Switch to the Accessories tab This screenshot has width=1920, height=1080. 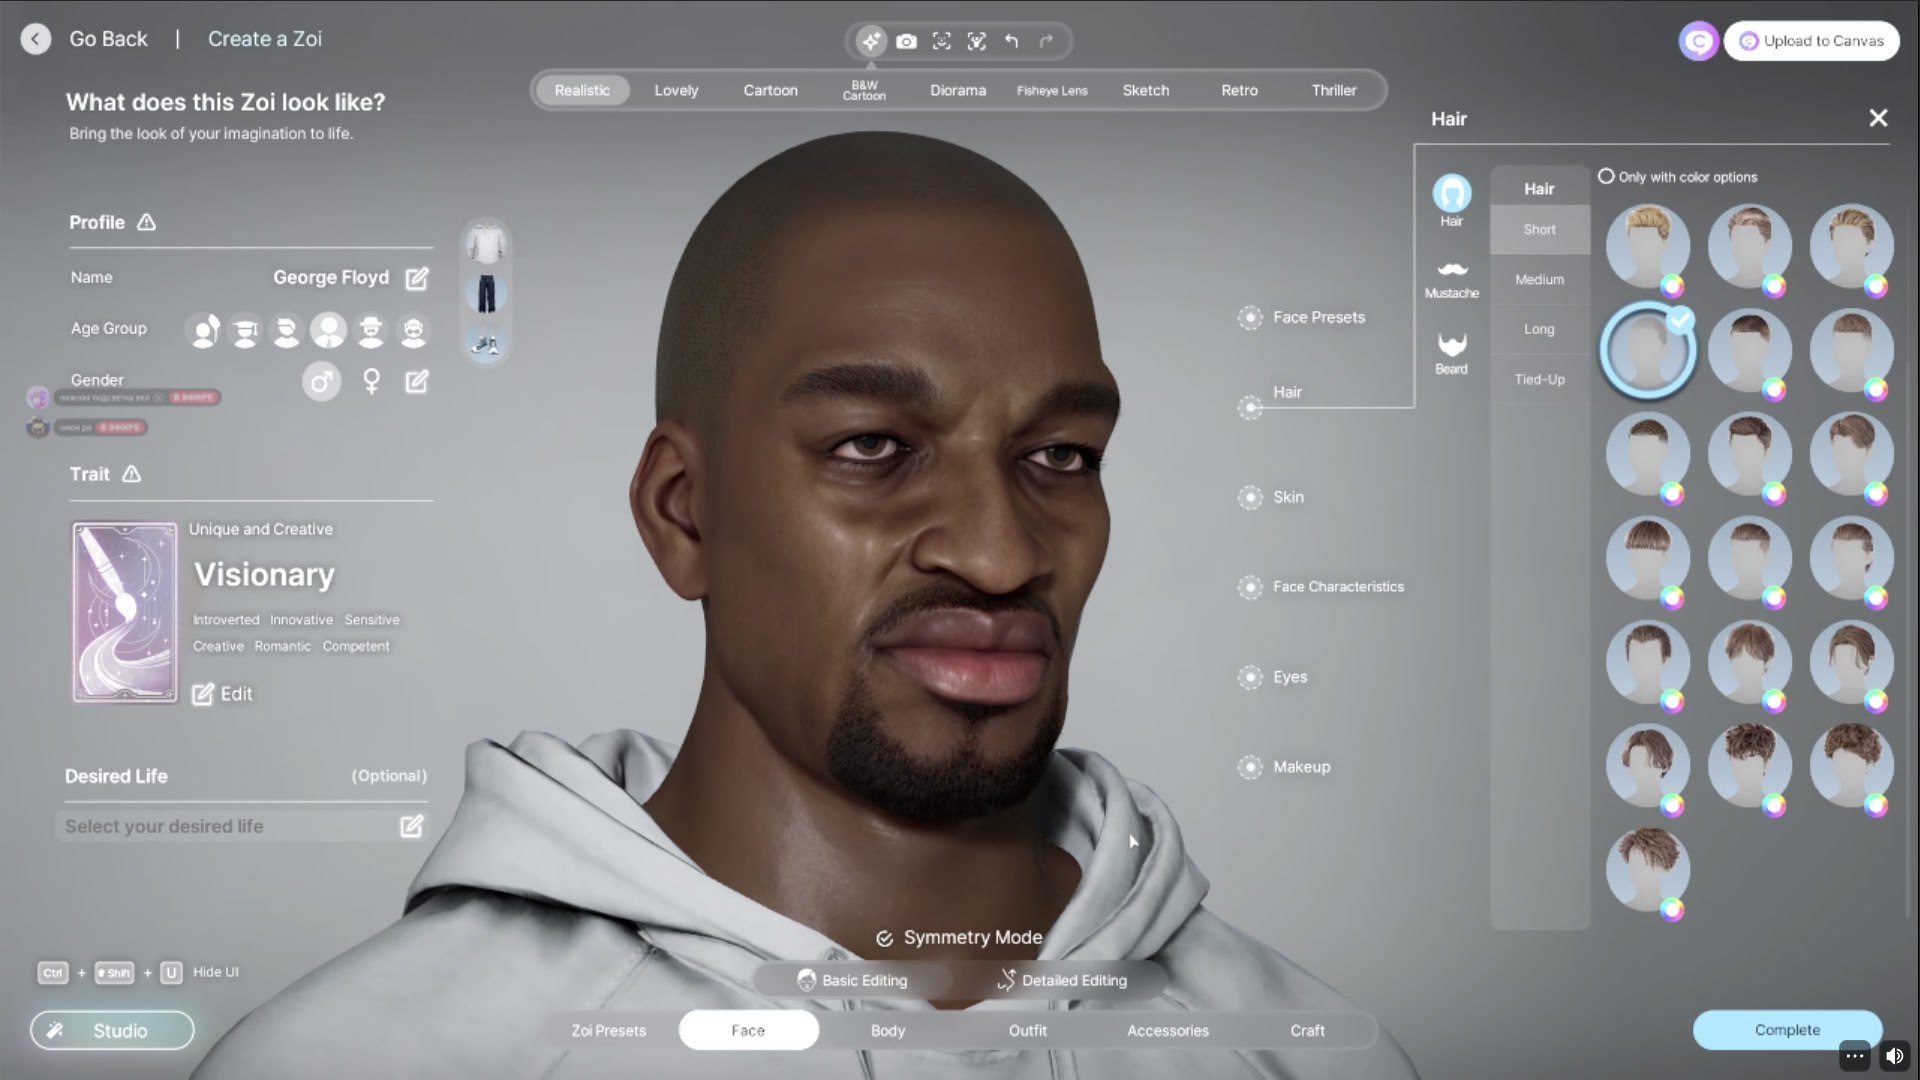pos(1168,1031)
